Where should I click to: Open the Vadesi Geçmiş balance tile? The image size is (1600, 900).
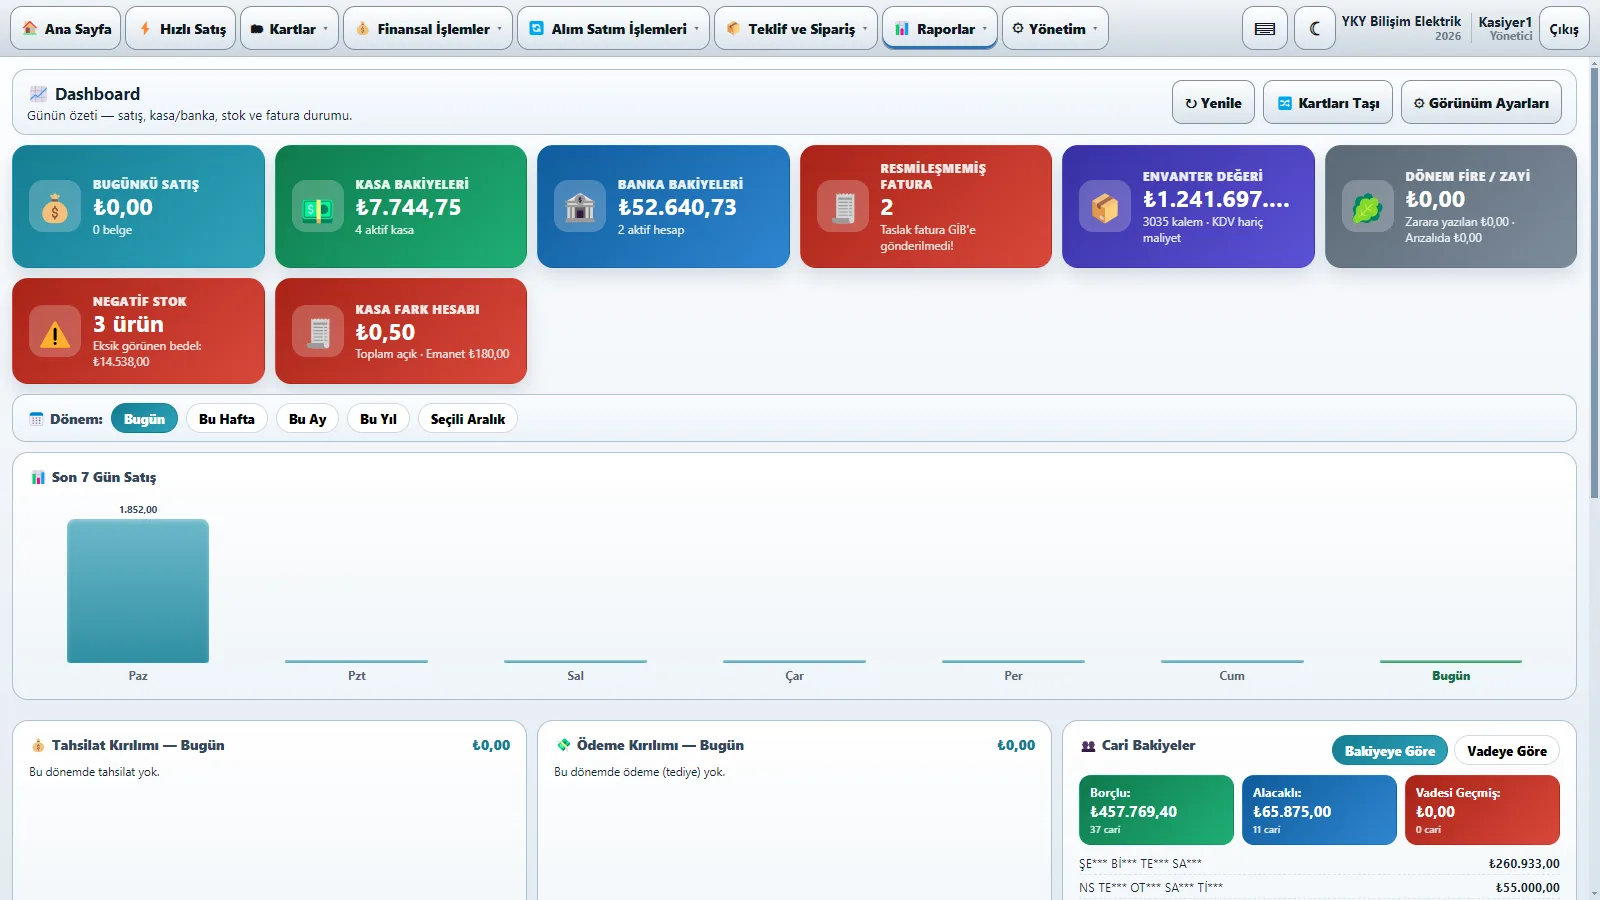pyautogui.click(x=1482, y=810)
